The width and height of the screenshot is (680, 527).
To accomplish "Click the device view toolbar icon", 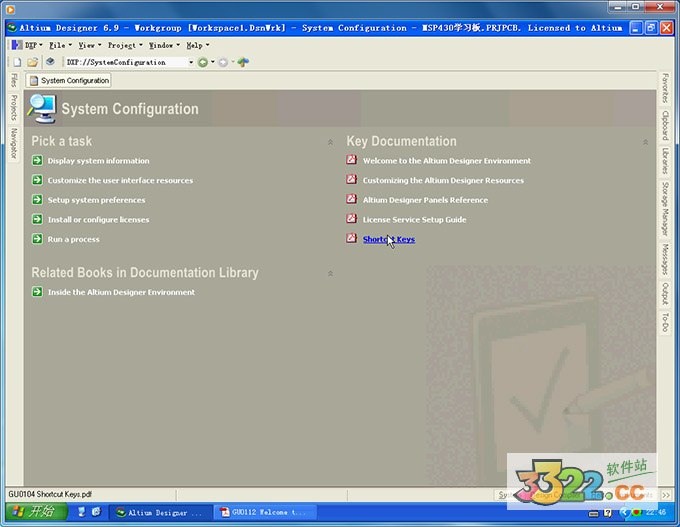I will (x=50, y=62).
